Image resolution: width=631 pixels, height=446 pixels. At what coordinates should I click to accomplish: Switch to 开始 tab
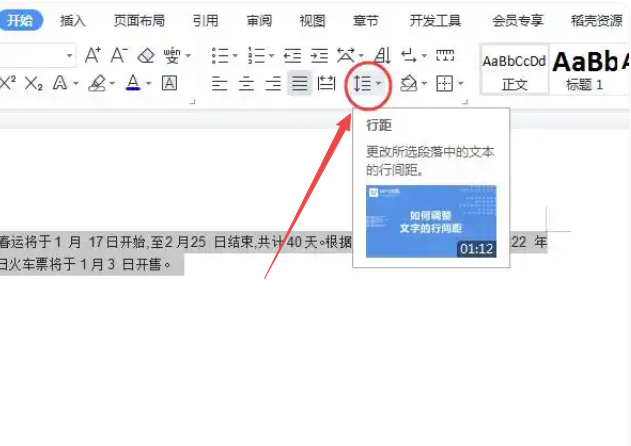[x=19, y=20]
